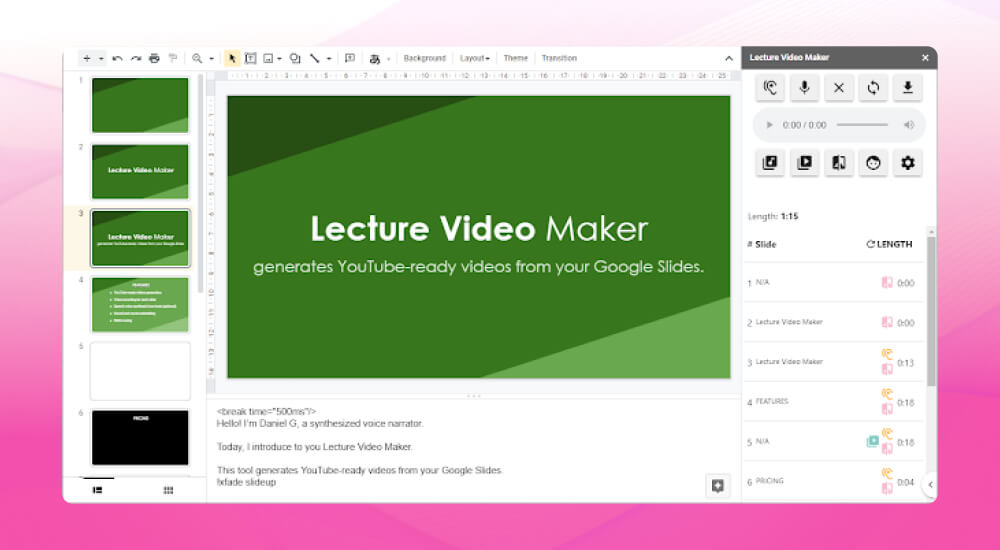Select slide 4 FEATURES thumbnail
Viewport: 1000px width, 550px height.
coord(140,304)
